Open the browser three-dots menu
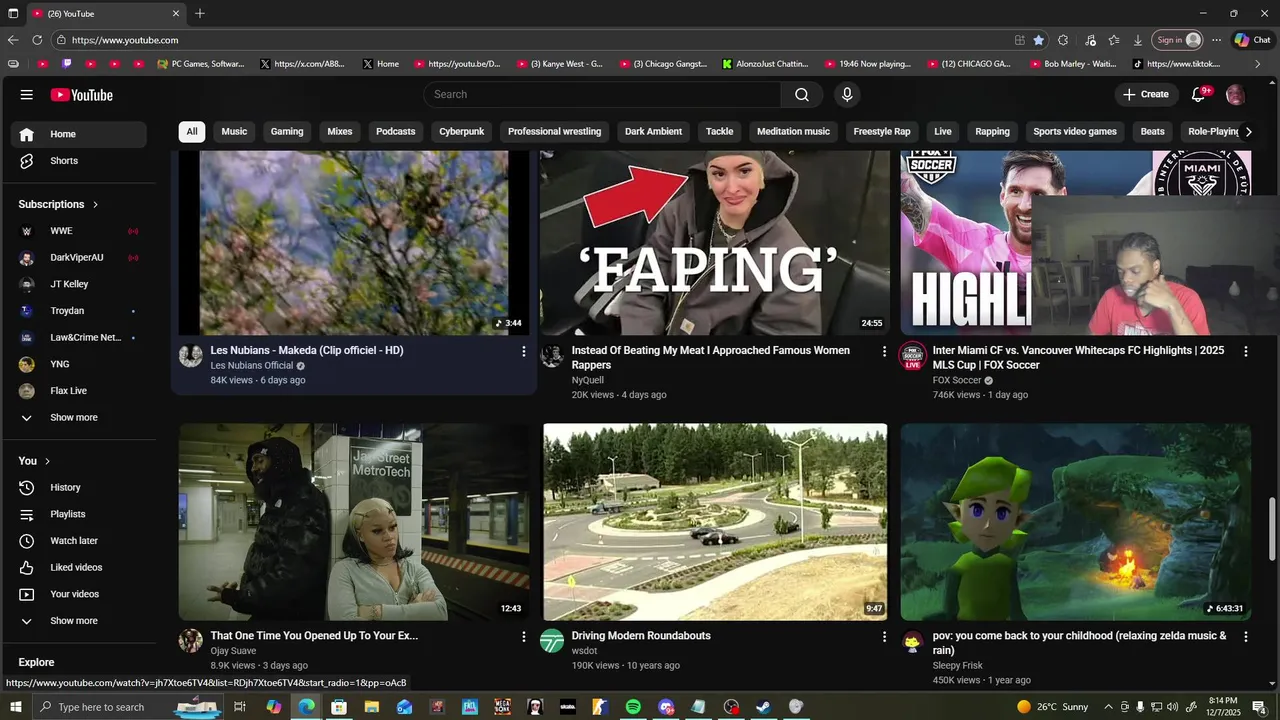Image resolution: width=1280 pixels, height=720 pixels. click(1216, 40)
